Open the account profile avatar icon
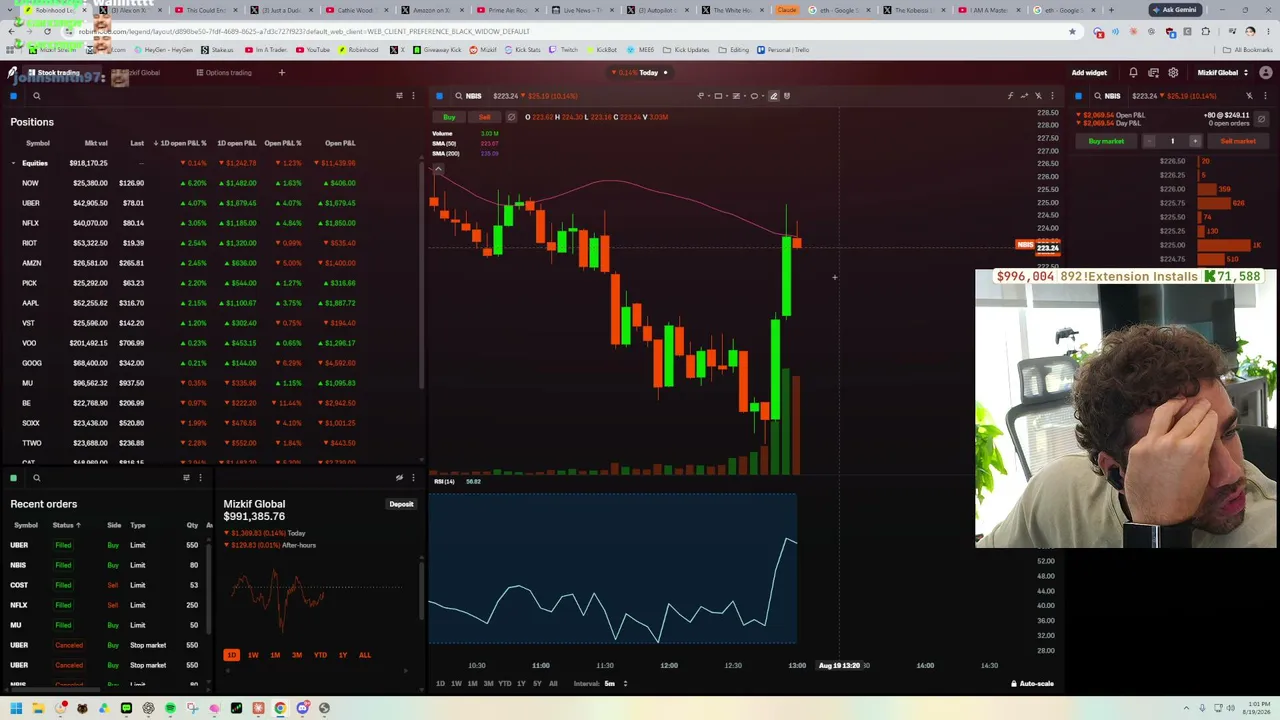The image size is (1280, 720). [1266, 73]
